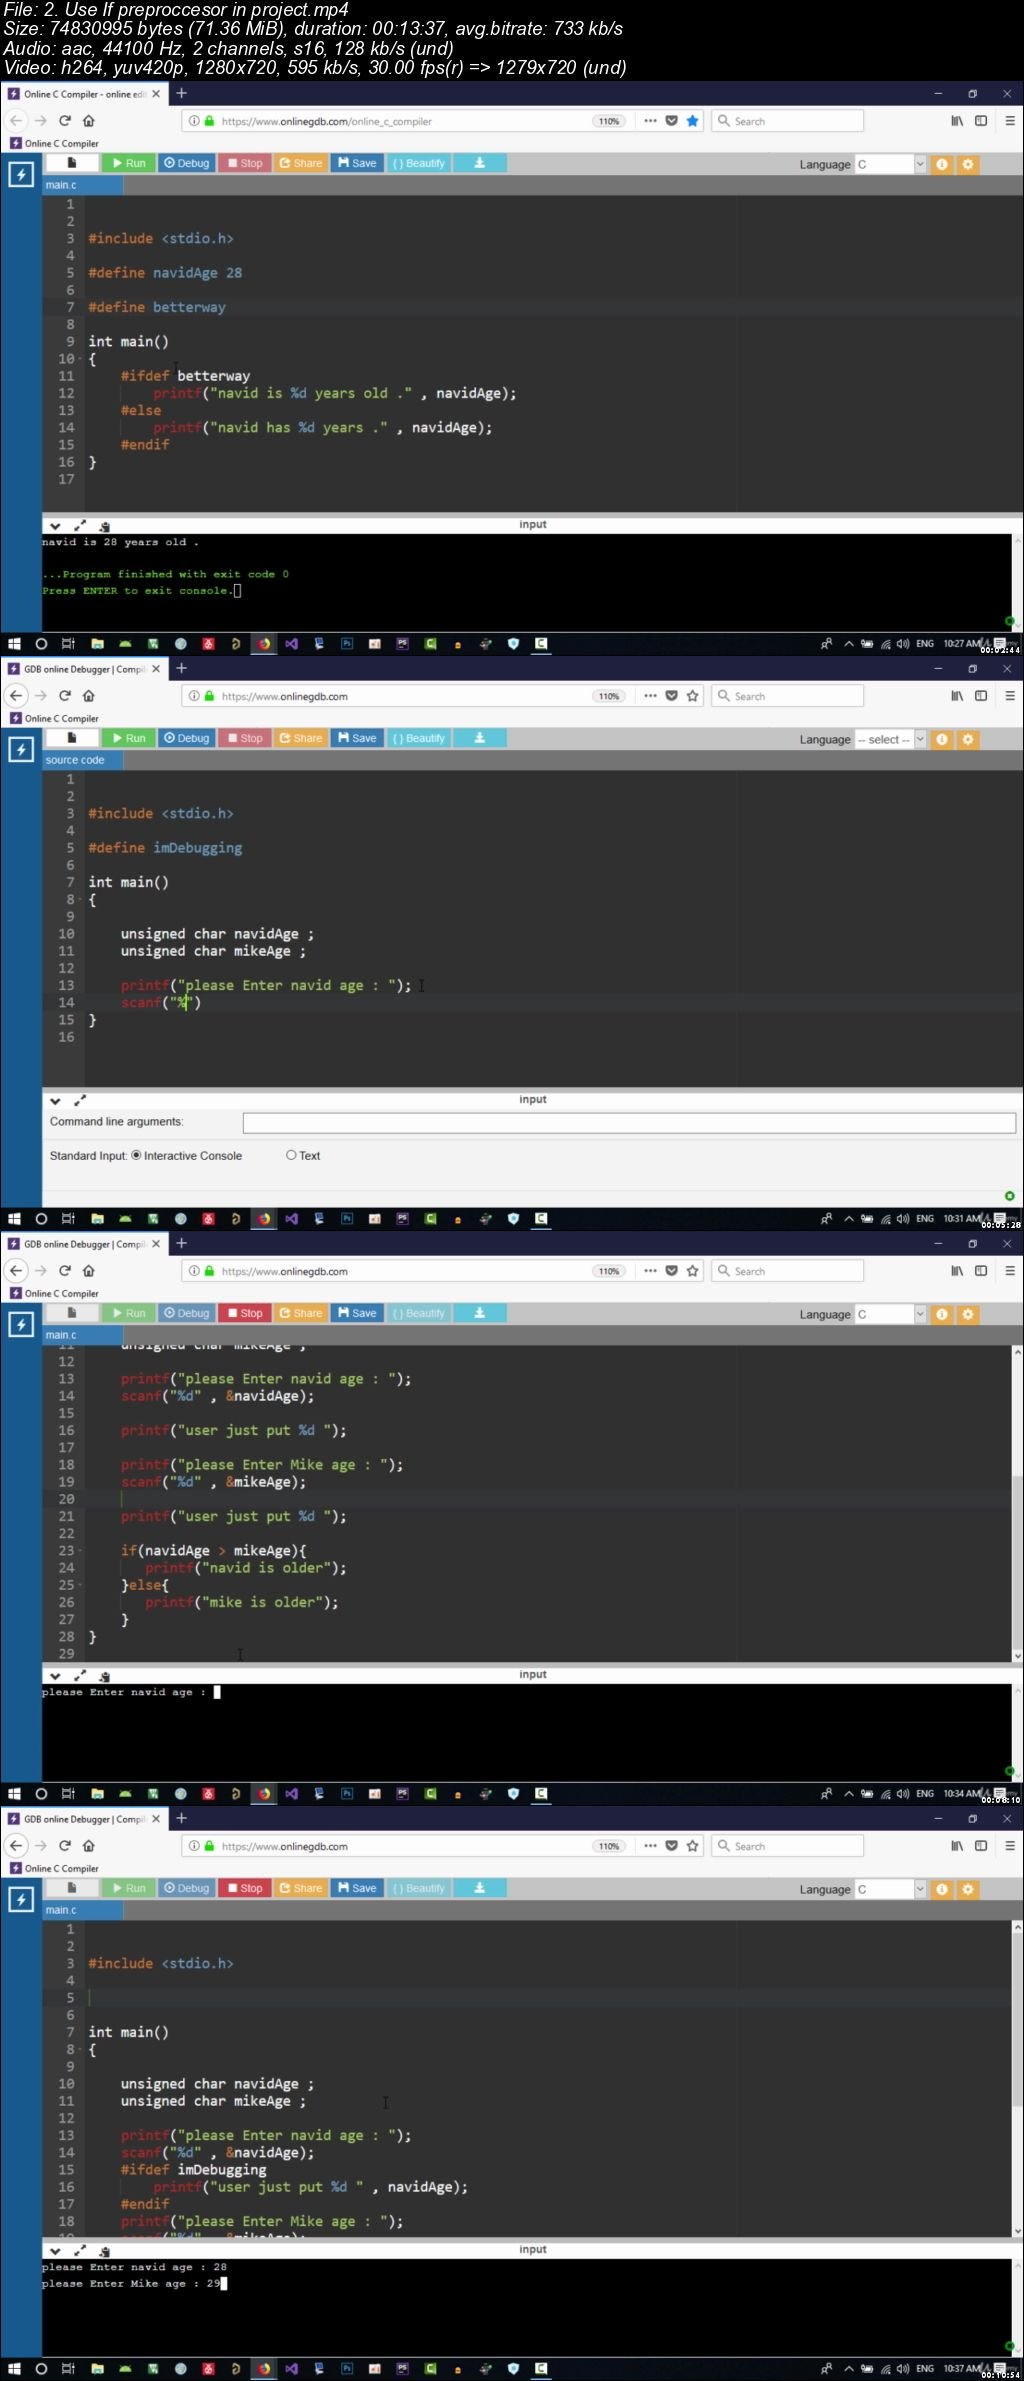Open the new browser tab plus in the 10:34 AM frame
The height and width of the screenshot is (2381, 1024).
182,1243
